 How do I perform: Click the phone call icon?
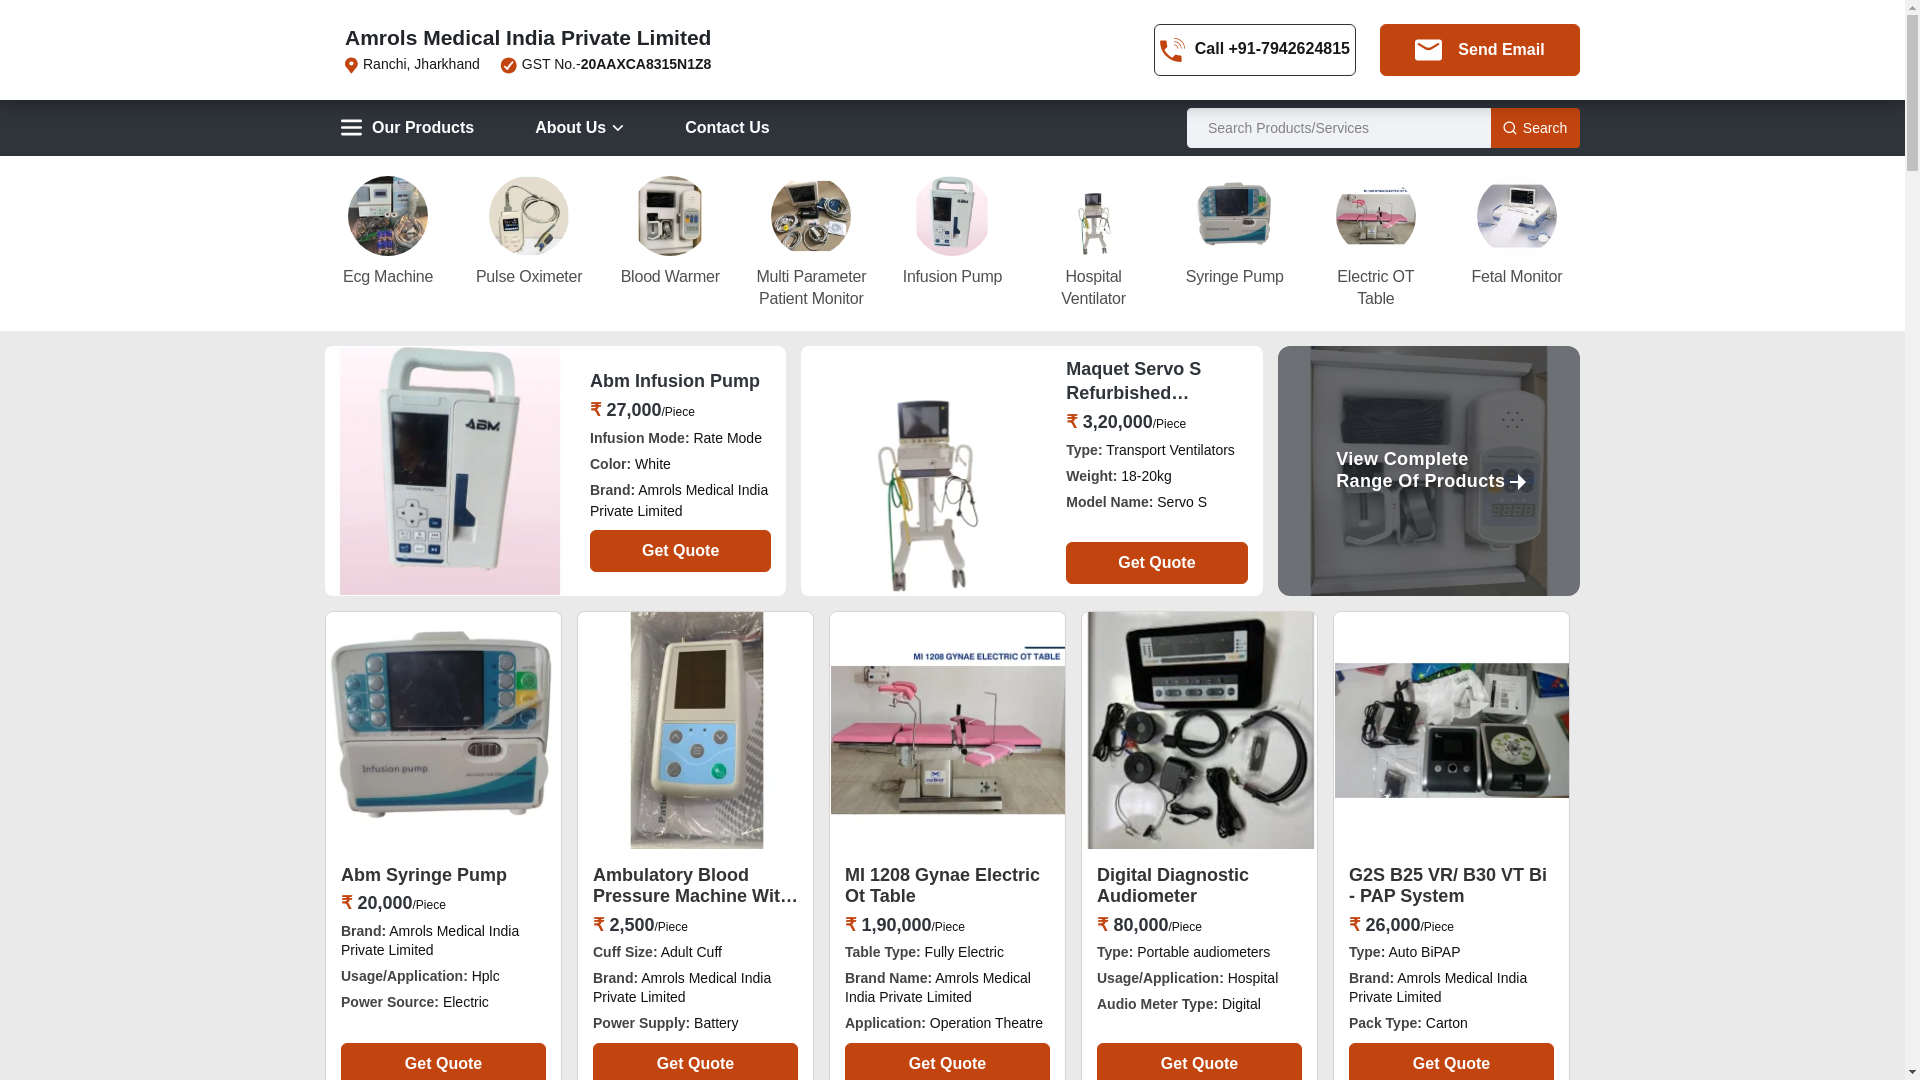pos(1172,50)
